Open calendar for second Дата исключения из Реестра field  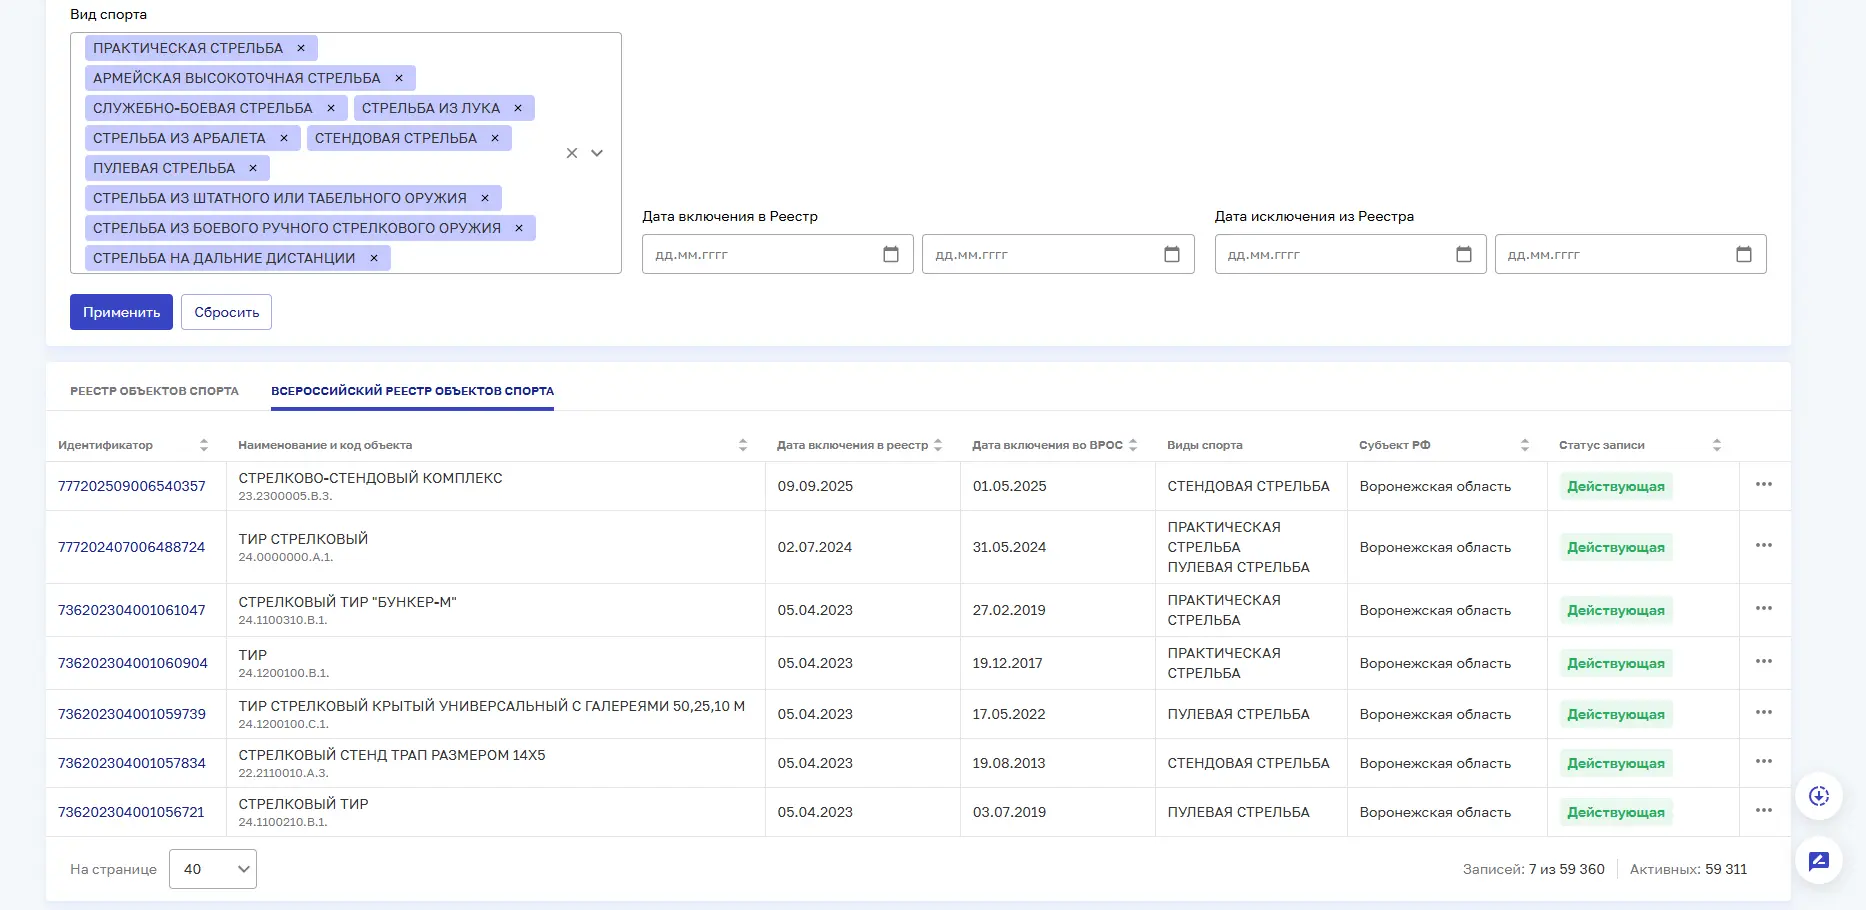click(x=1744, y=254)
